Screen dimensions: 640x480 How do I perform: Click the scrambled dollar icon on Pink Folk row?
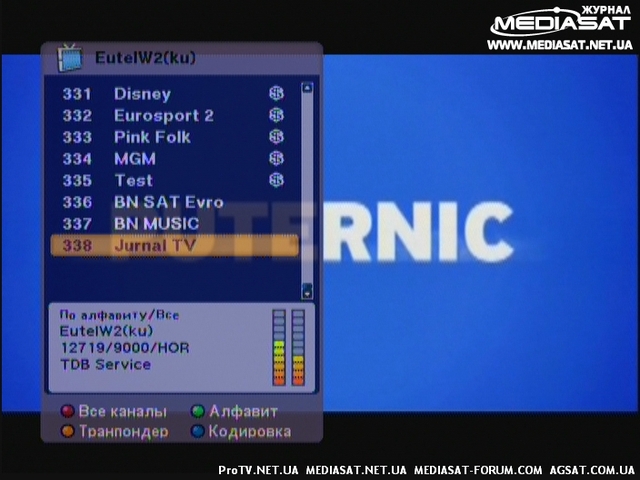tap(276, 137)
